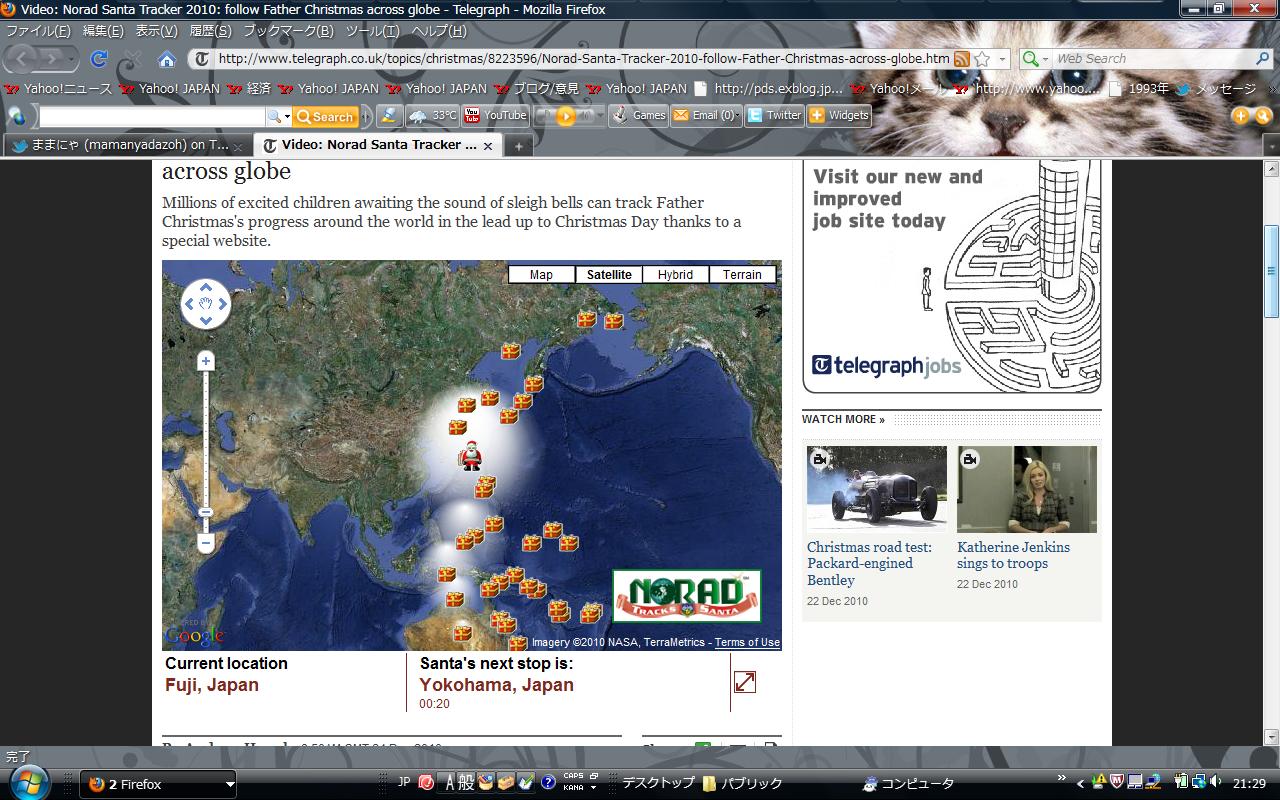This screenshot has height=800, width=1280.
Task: Play the vintage car video thumbnail
Action: pyautogui.click(x=877, y=489)
